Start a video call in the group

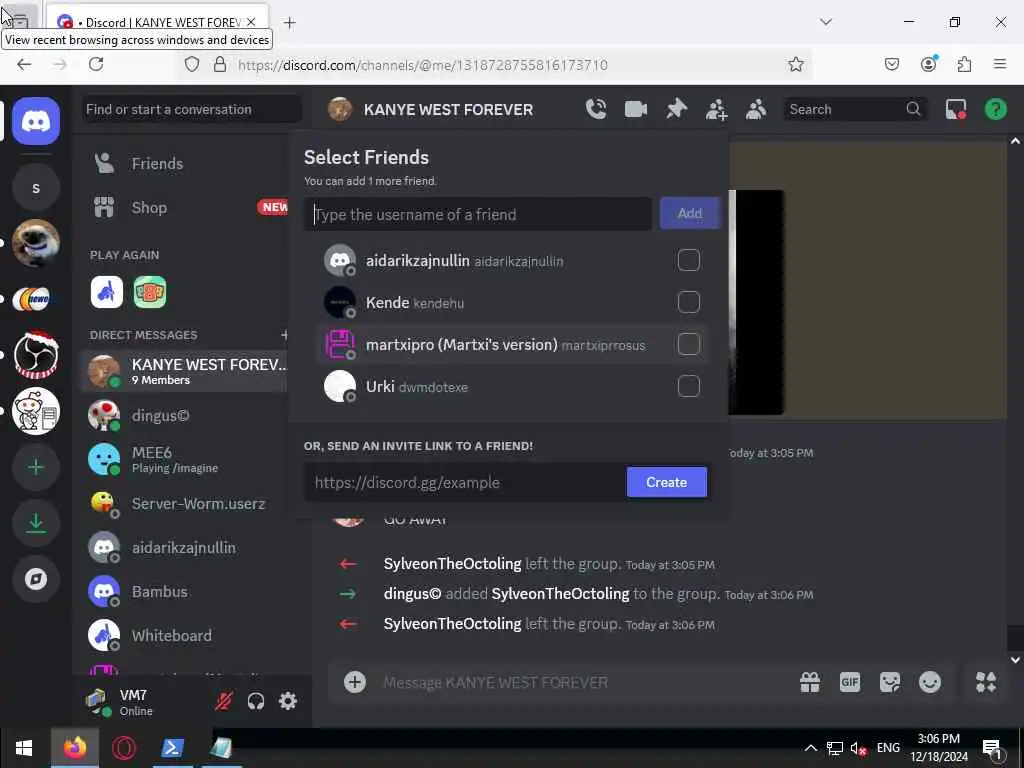tap(635, 109)
